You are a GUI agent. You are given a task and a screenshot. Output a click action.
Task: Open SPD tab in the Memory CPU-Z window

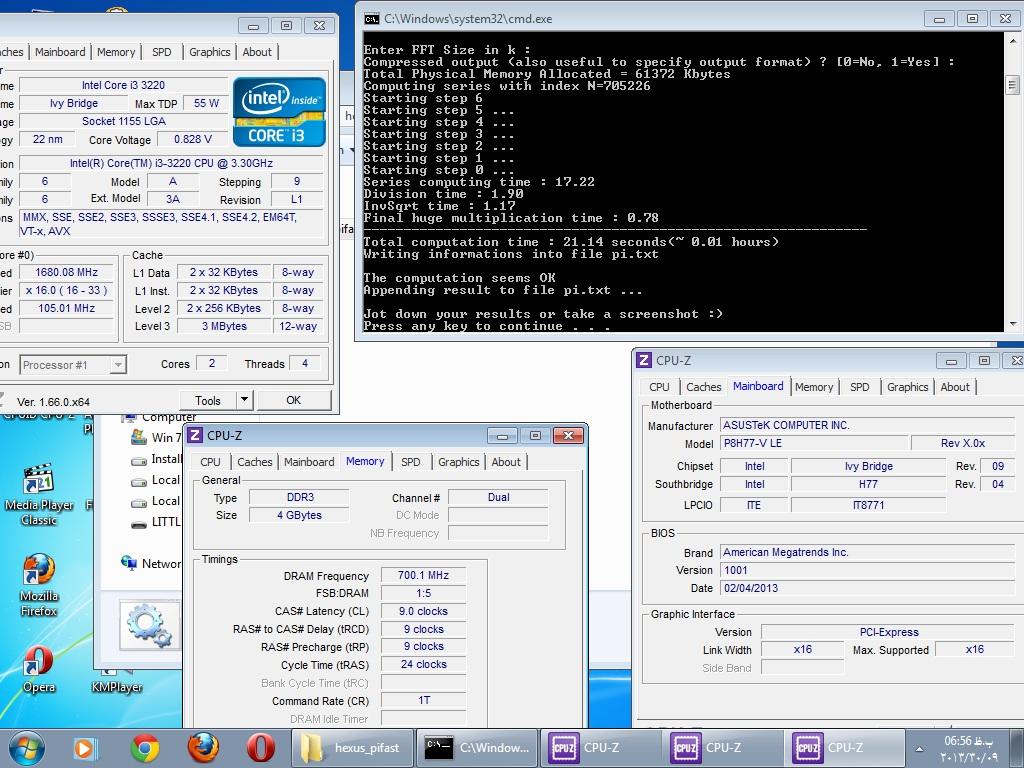pos(410,462)
